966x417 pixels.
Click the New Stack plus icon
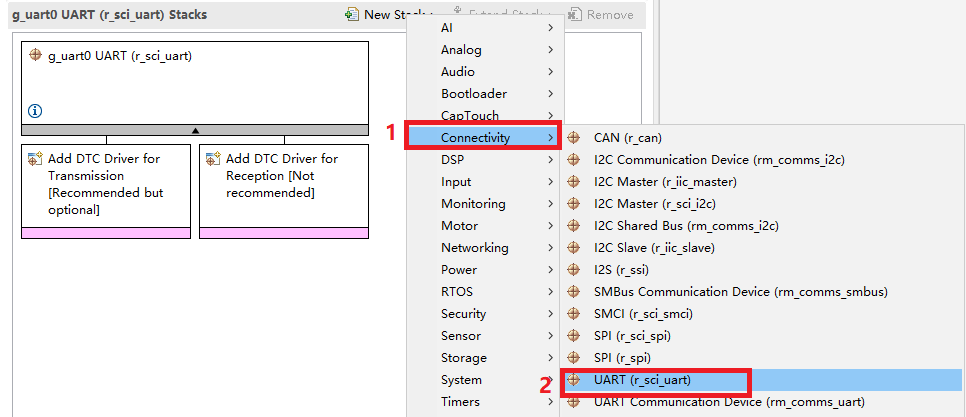[x=352, y=14]
